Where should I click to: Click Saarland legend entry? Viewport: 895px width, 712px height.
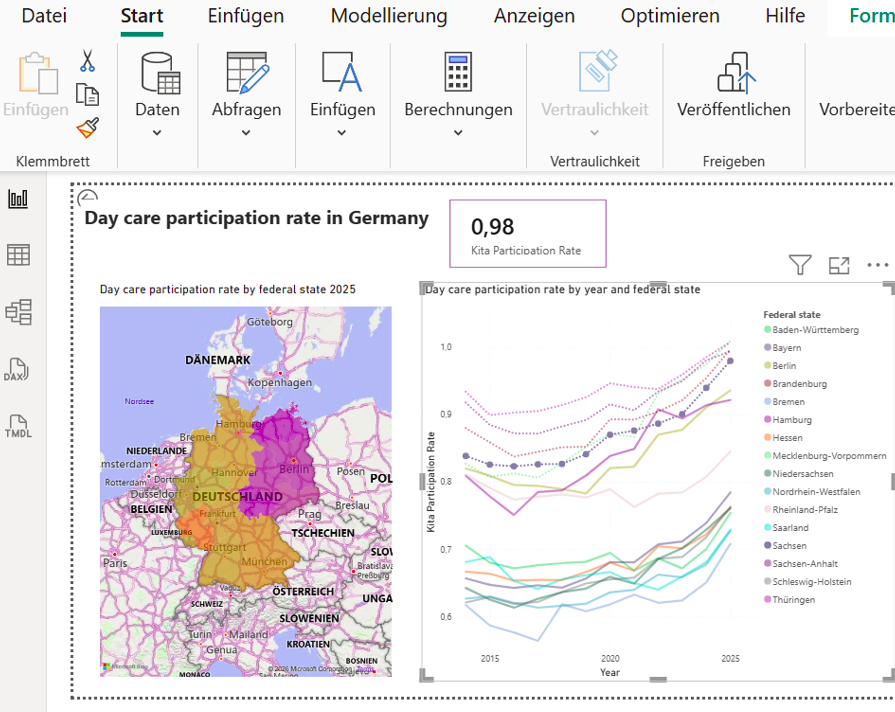coord(787,528)
